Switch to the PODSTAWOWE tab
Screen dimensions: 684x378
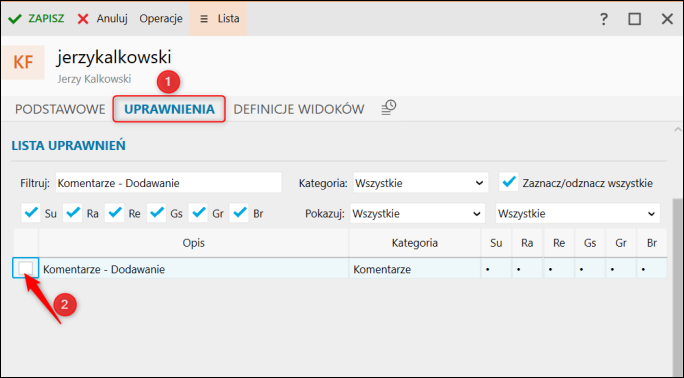[60, 109]
